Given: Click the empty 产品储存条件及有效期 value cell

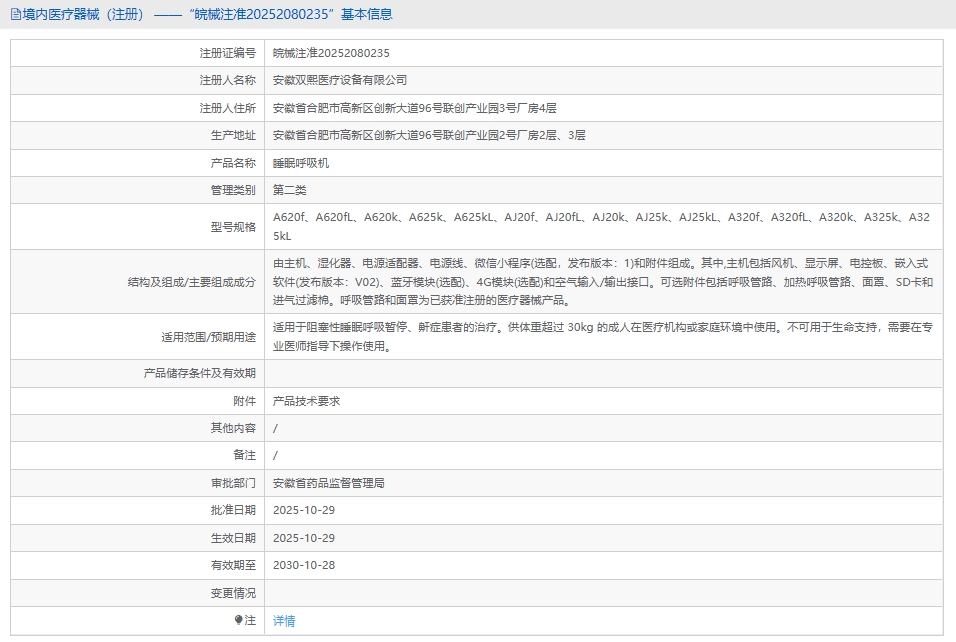Looking at the screenshot, I should point(603,373).
